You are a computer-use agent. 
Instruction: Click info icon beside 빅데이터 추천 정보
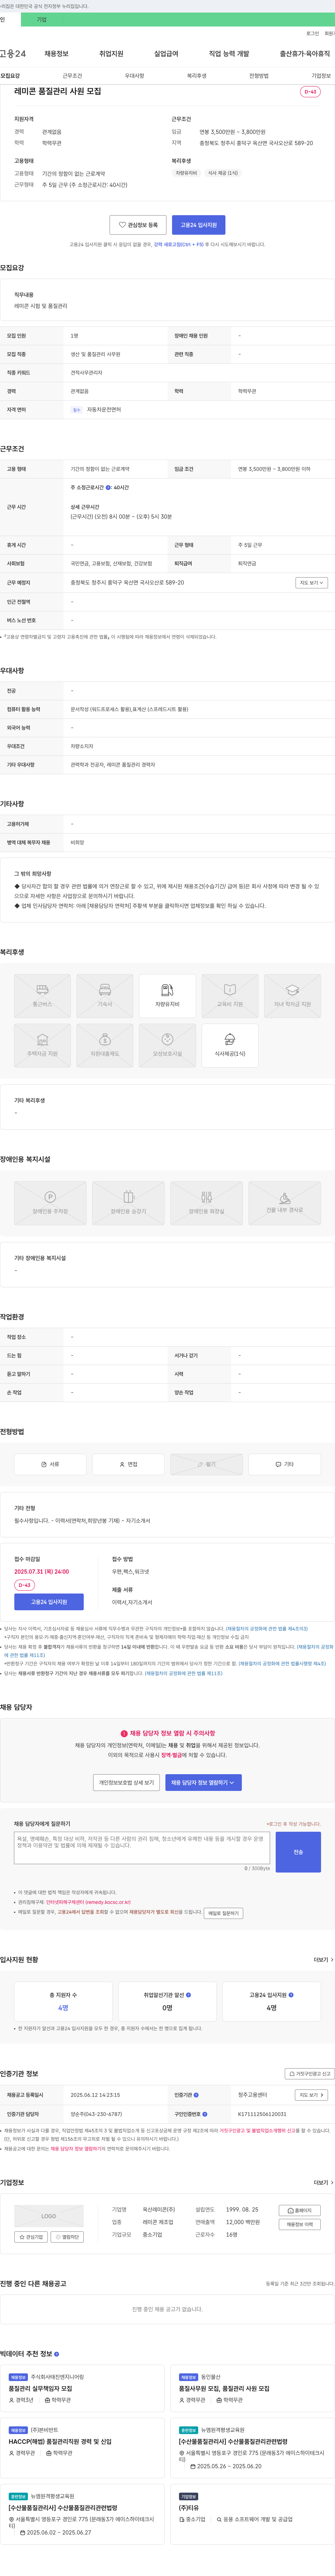click(56, 2353)
